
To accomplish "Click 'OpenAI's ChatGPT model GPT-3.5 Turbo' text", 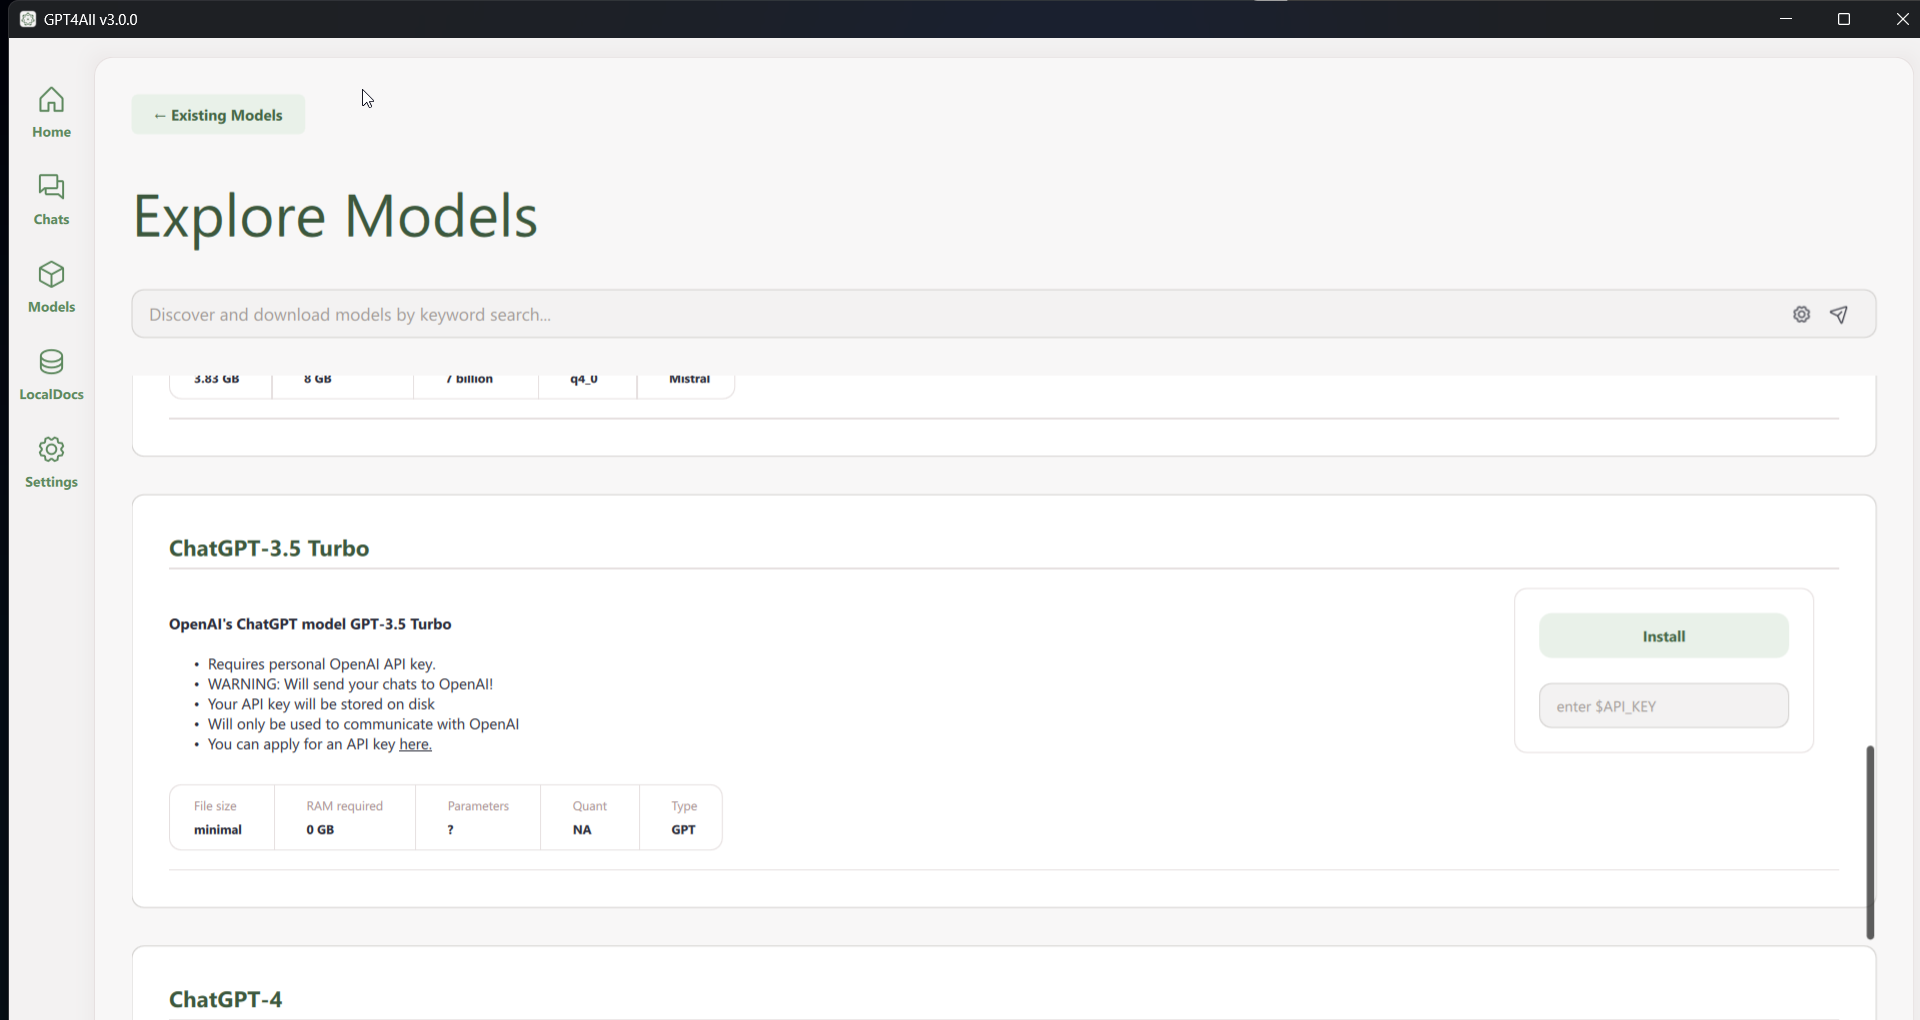I will point(310,624).
